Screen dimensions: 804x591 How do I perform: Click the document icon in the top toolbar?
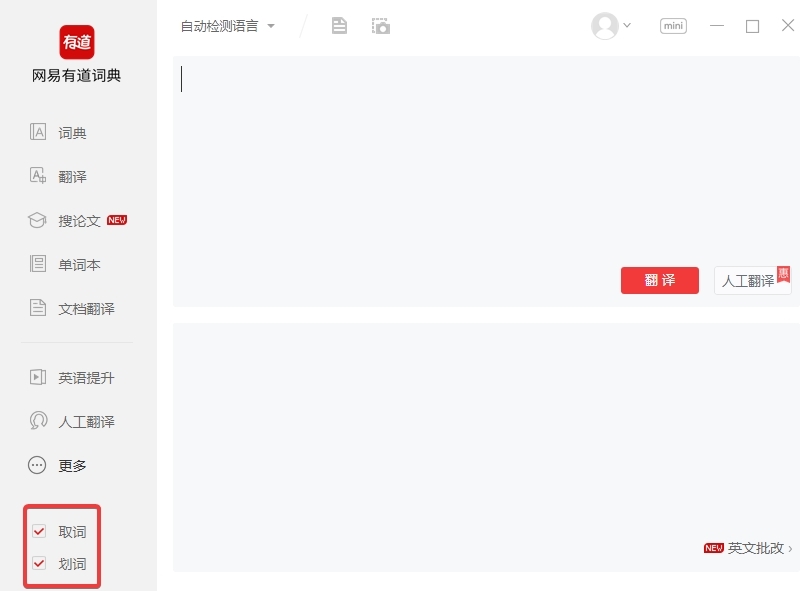339,26
